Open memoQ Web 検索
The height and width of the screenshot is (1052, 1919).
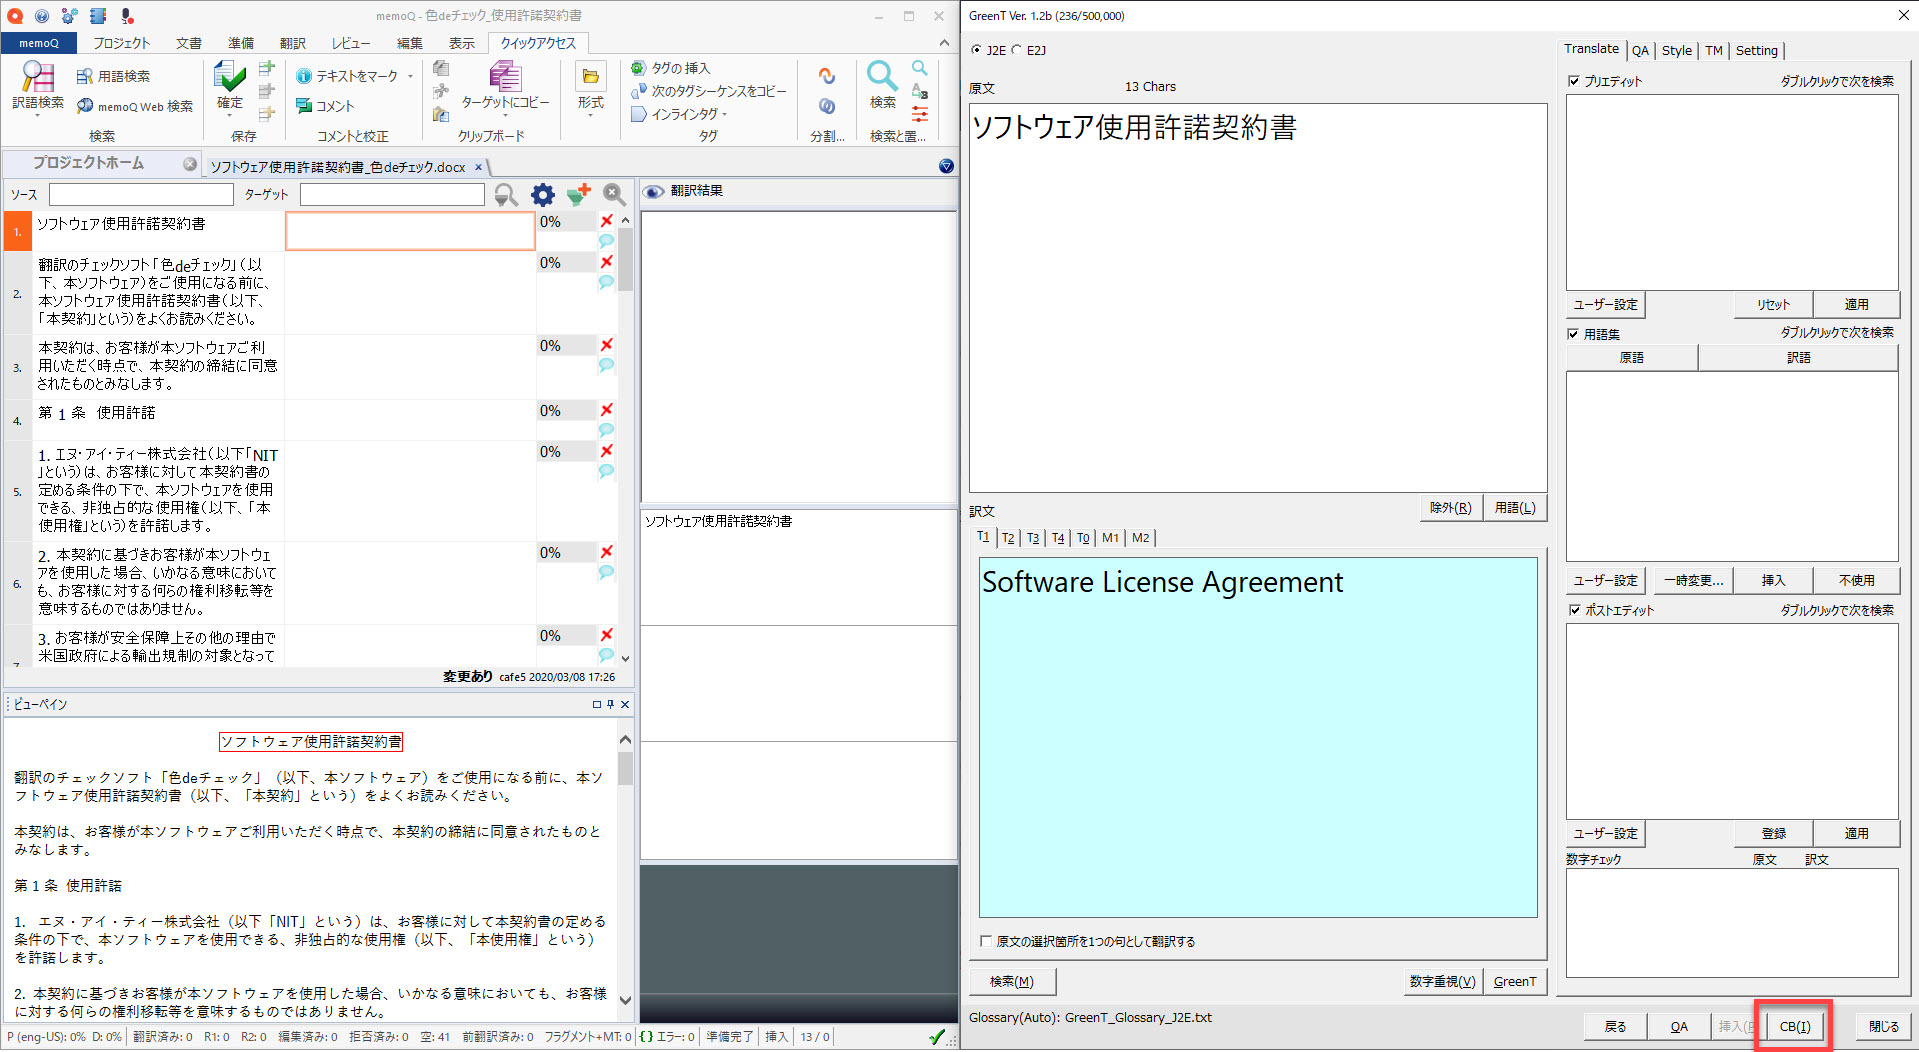tap(135, 106)
